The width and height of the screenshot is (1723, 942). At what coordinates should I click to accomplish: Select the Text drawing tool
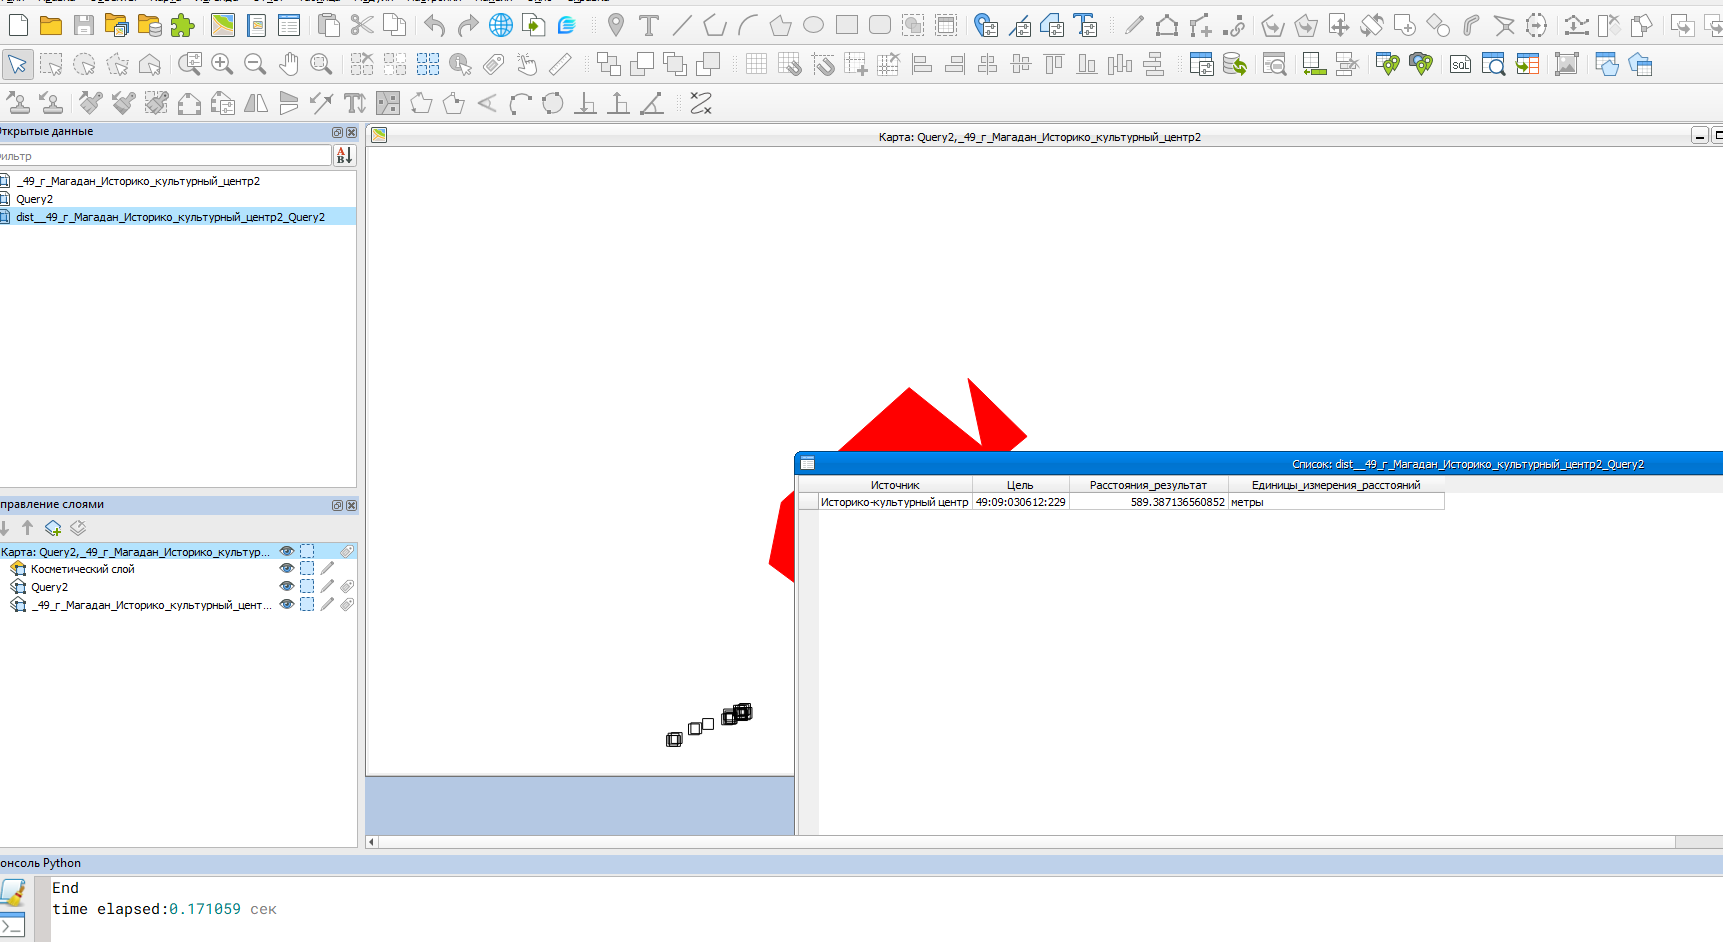(649, 26)
